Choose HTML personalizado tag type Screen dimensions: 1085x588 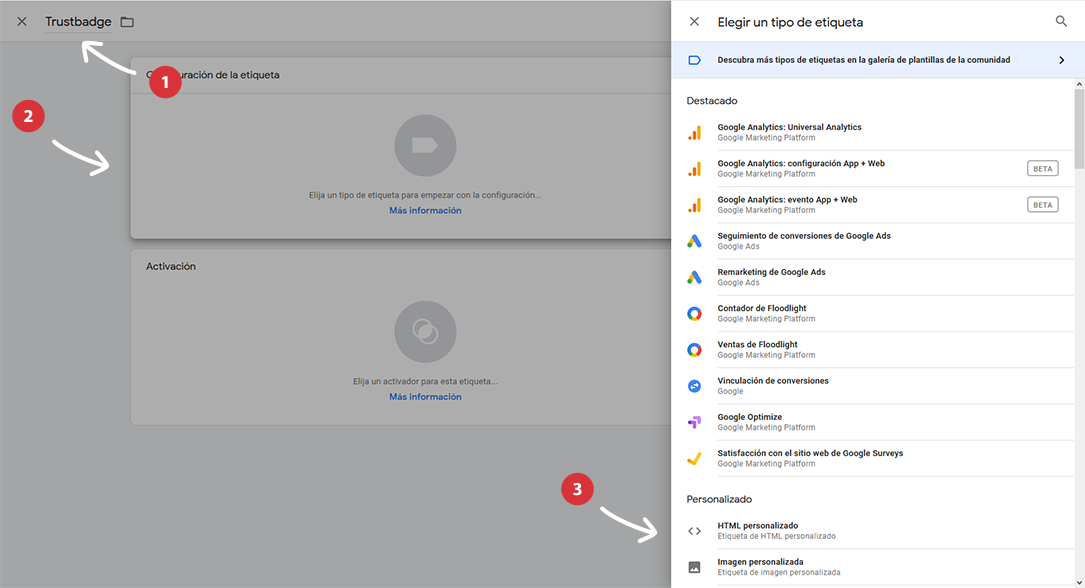pyautogui.click(x=879, y=531)
